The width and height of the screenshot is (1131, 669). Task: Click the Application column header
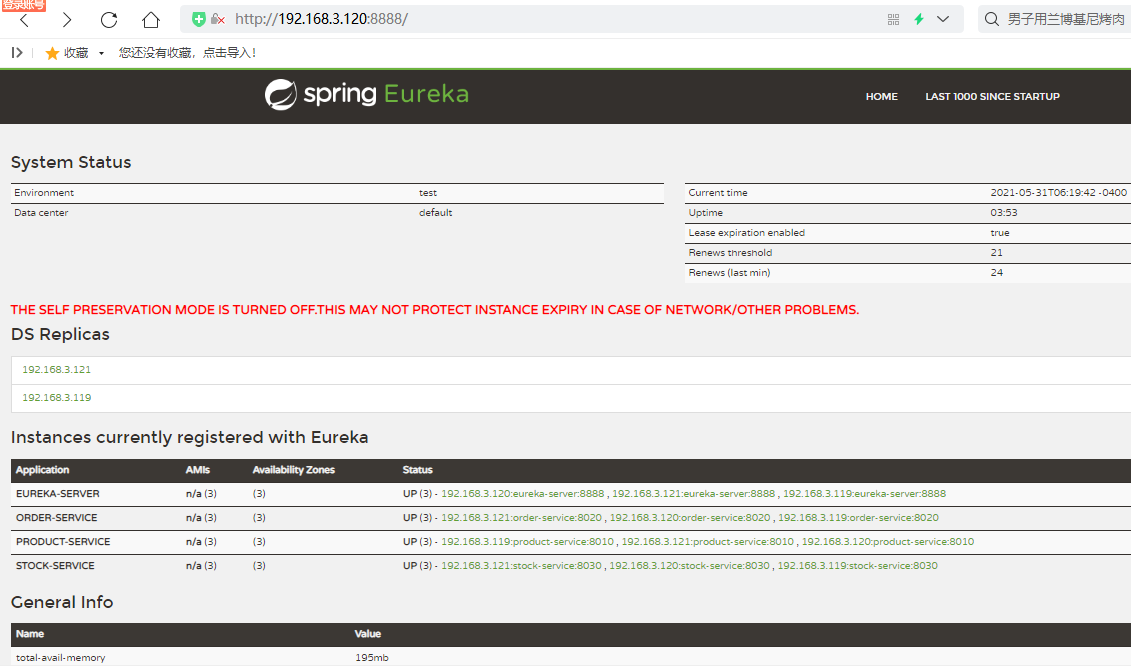click(x=43, y=470)
